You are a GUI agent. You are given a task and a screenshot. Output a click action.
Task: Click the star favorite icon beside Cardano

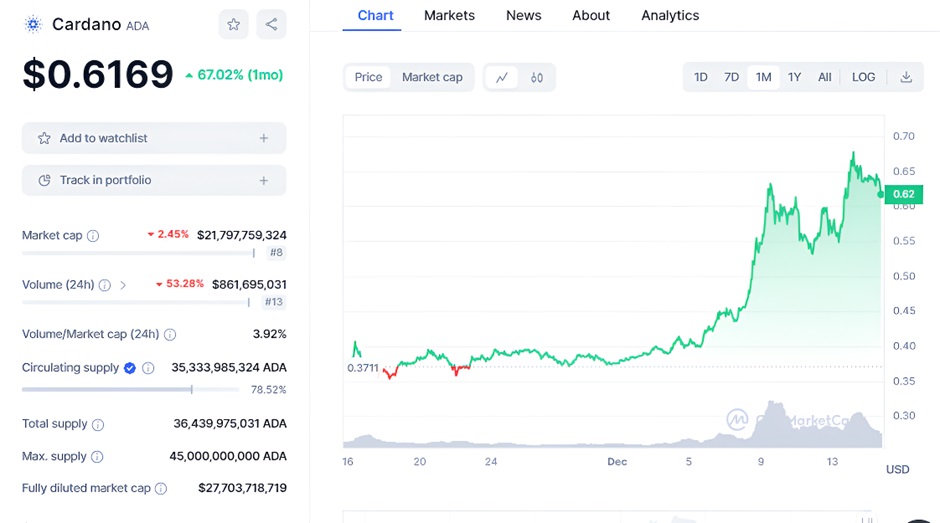coord(233,25)
